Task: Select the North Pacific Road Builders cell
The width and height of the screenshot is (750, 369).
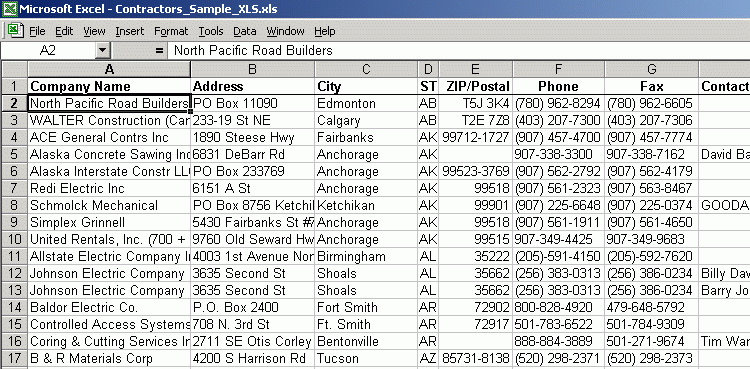Action: pos(109,103)
